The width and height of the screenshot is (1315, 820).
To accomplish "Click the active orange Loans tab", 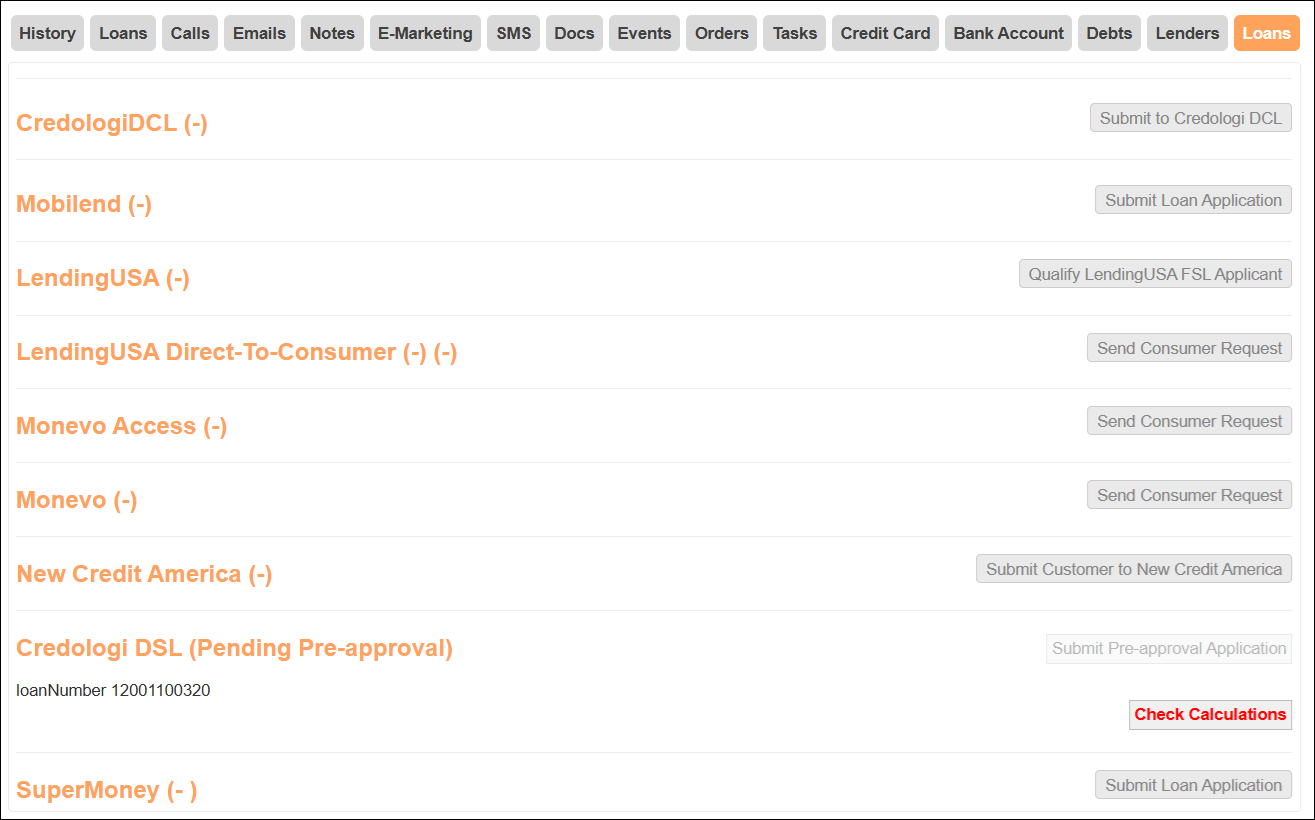I will (x=1267, y=33).
